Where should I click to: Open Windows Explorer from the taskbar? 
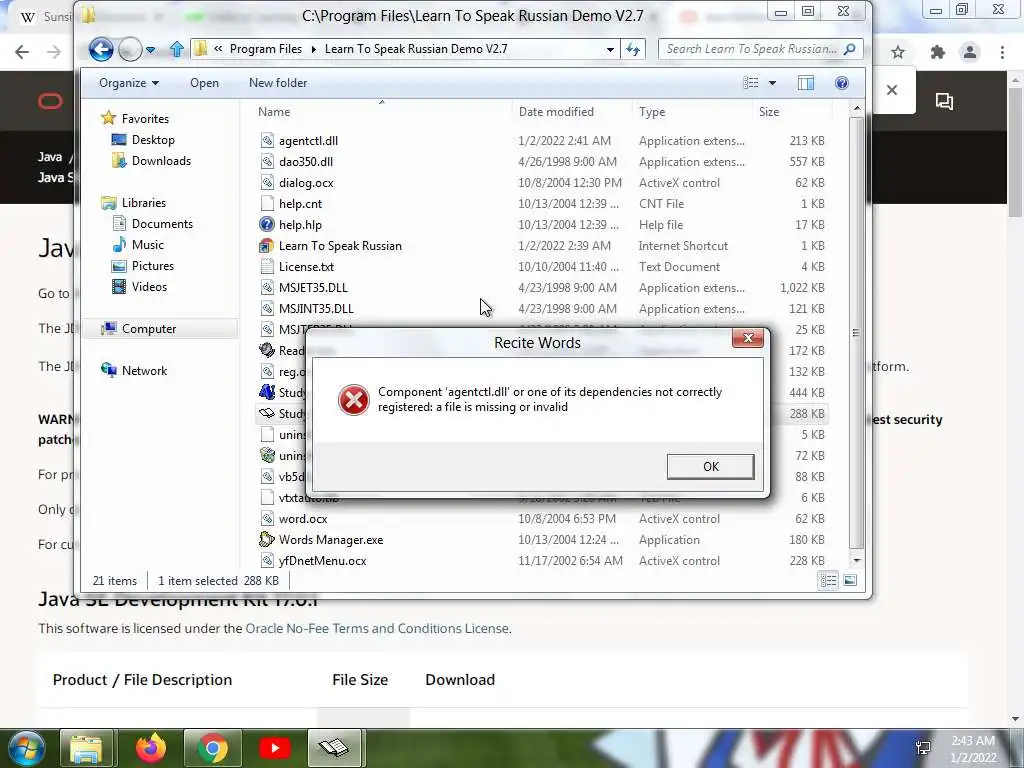87,748
